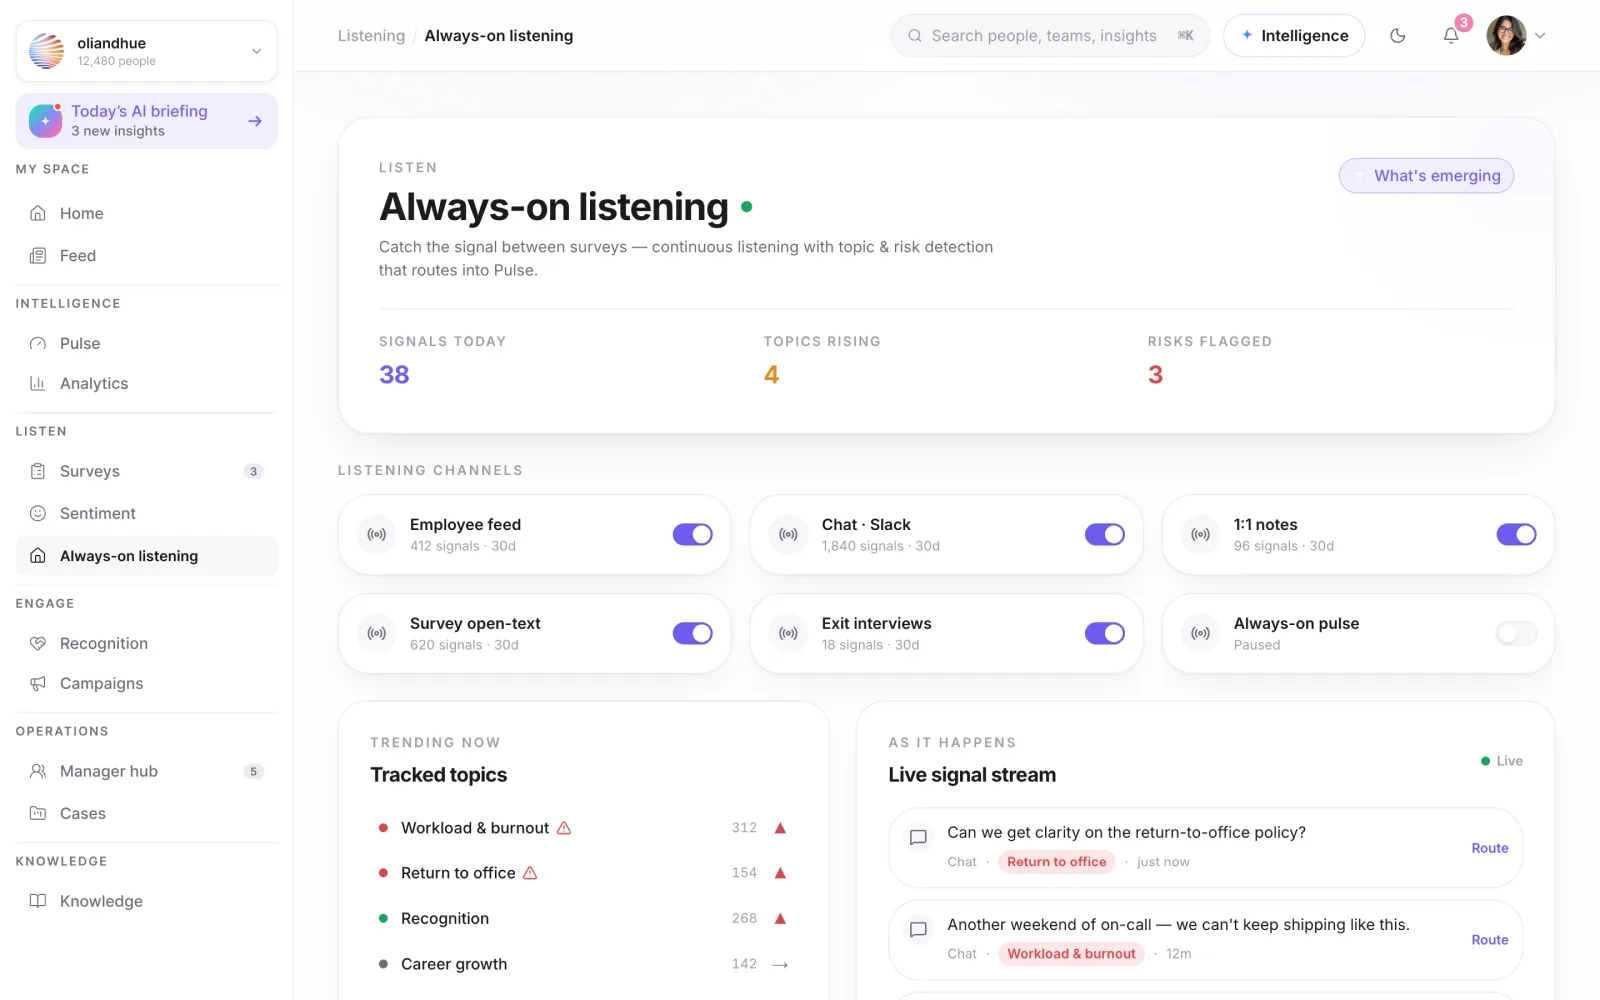1600x1000 pixels.
Task: Toggle dark mode moon icon
Action: point(1398,36)
